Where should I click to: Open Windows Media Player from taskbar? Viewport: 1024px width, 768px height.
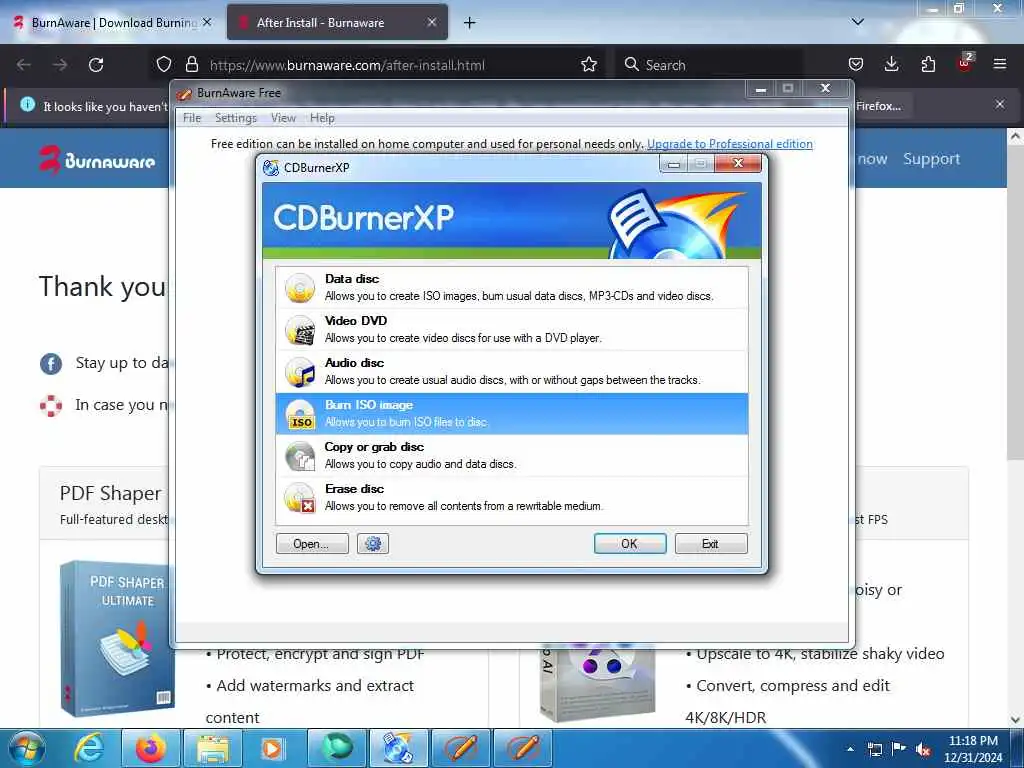272,748
